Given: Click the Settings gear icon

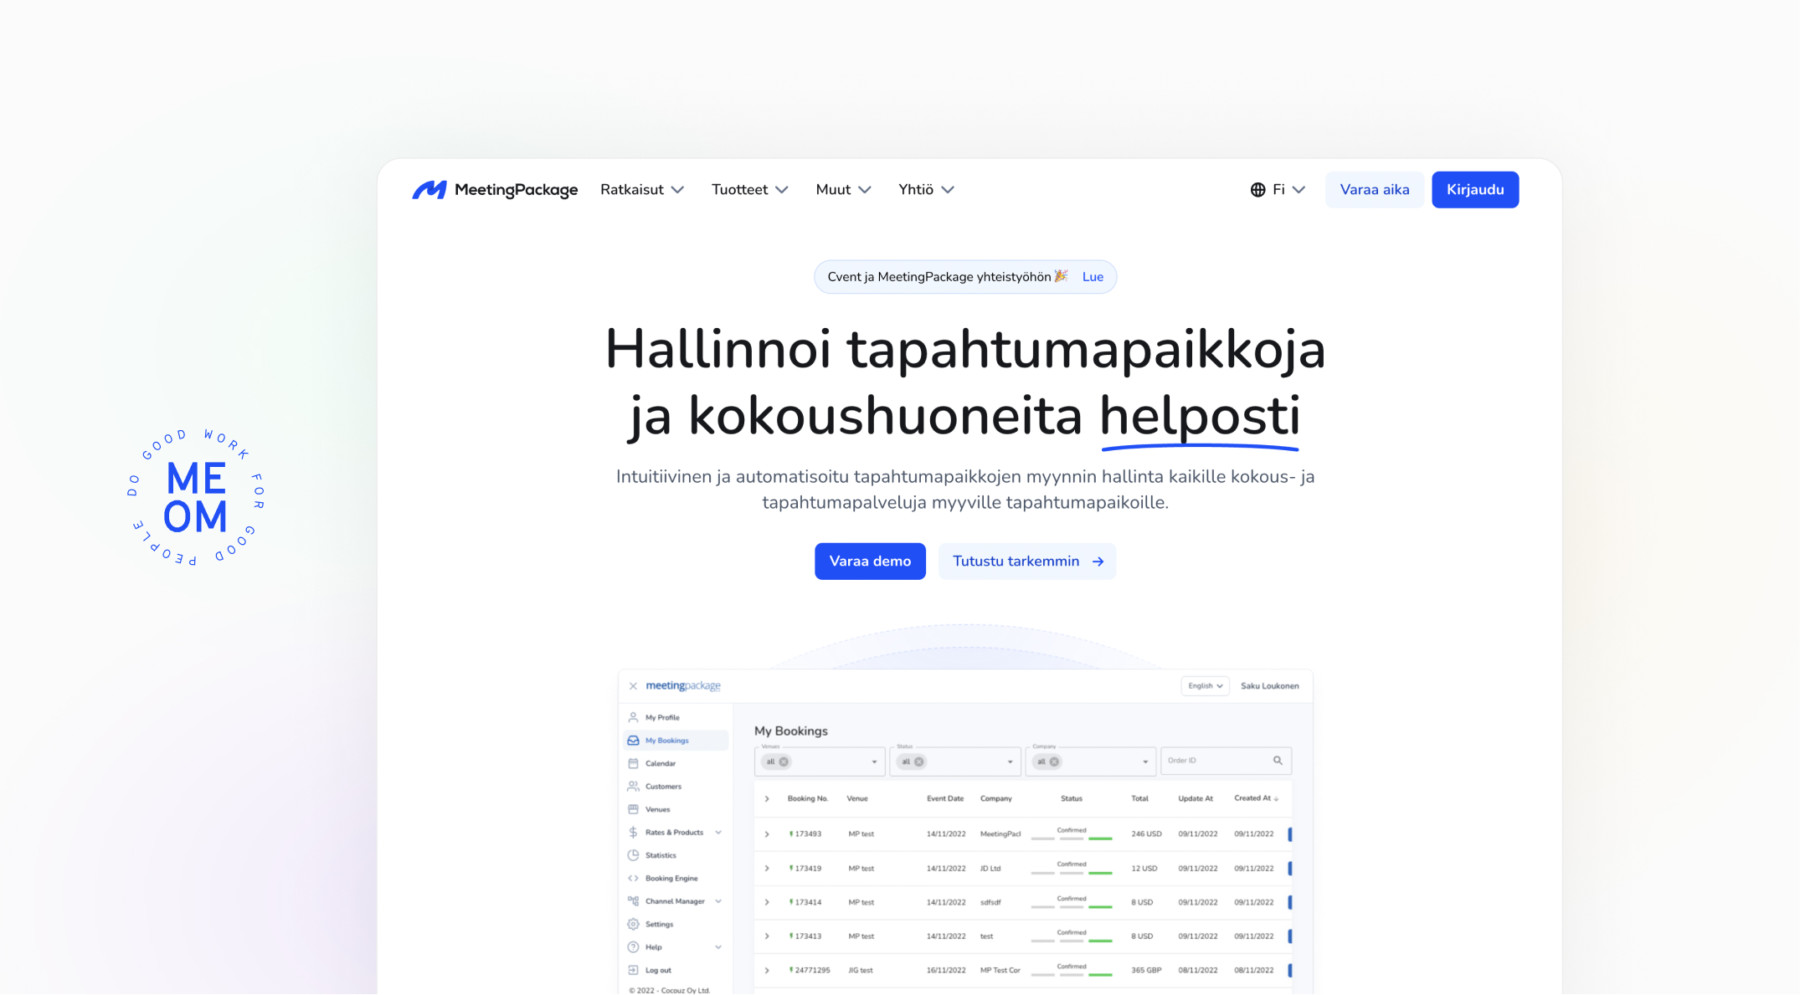Looking at the screenshot, I should point(633,925).
